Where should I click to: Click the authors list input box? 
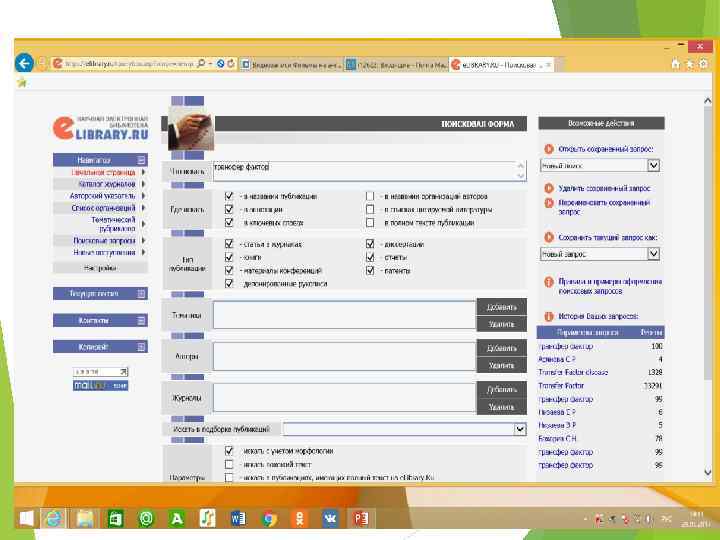[344, 356]
